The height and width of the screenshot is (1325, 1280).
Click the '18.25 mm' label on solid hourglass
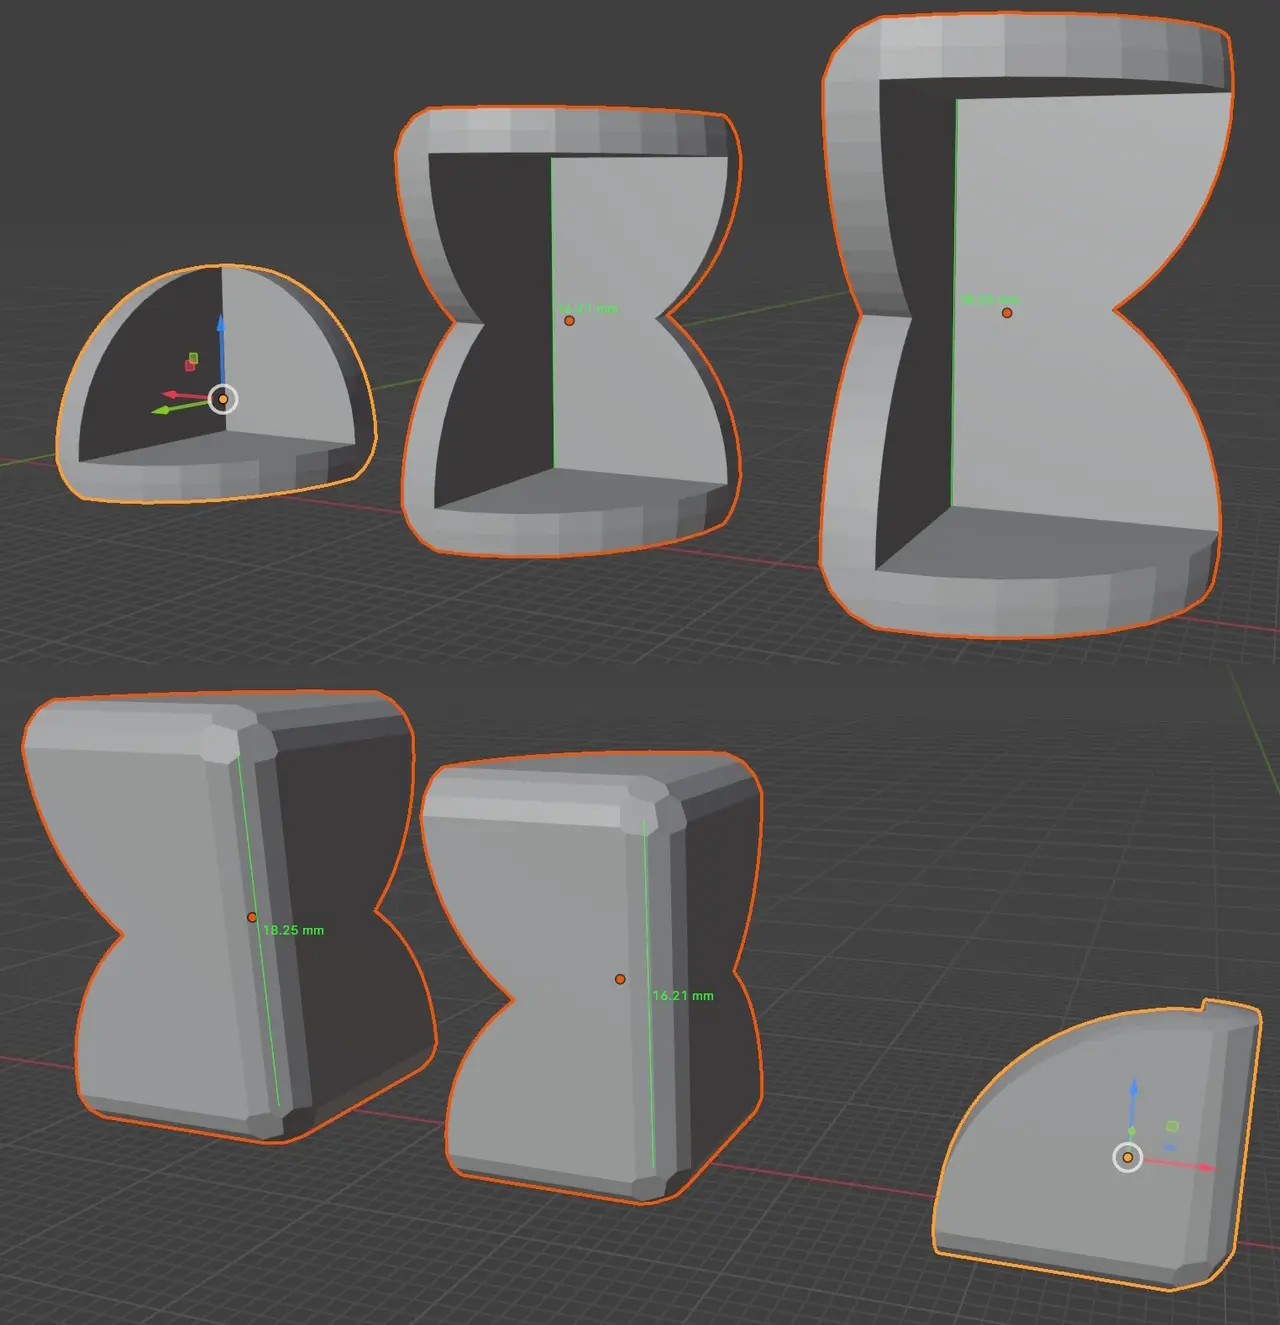(293, 930)
